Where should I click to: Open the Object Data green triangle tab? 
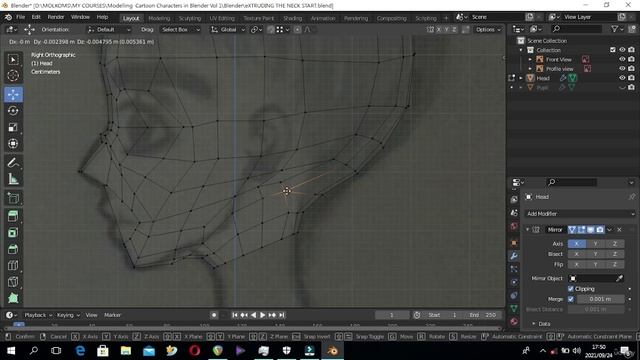pyautogui.click(x=514, y=309)
